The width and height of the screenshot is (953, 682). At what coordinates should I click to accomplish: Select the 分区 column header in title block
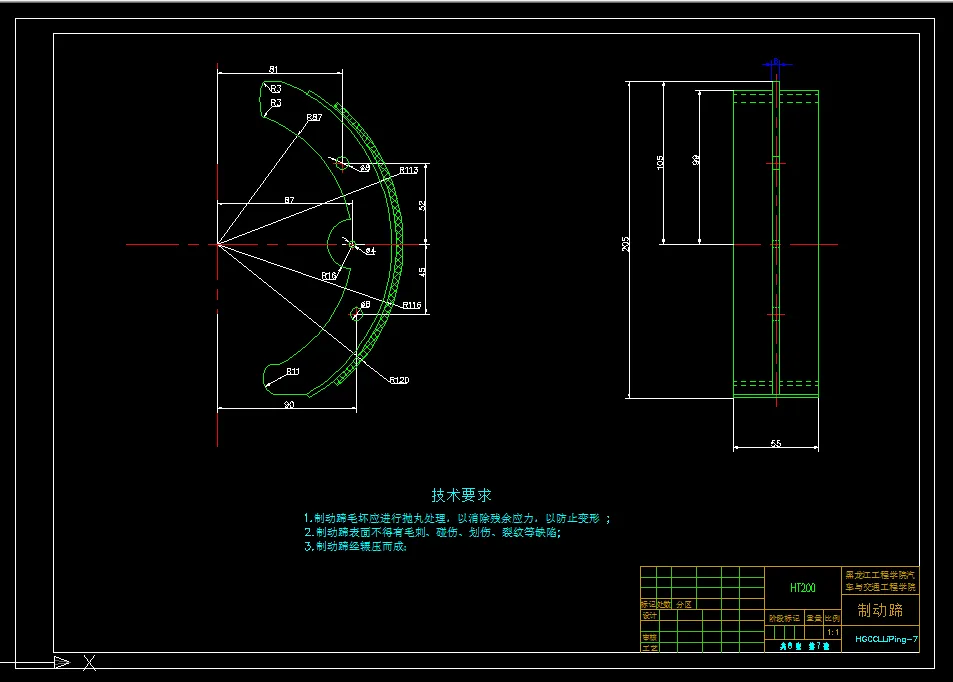coord(684,604)
